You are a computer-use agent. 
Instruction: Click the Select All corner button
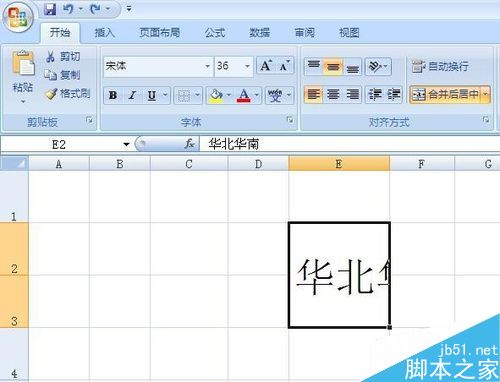click(14, 163)
